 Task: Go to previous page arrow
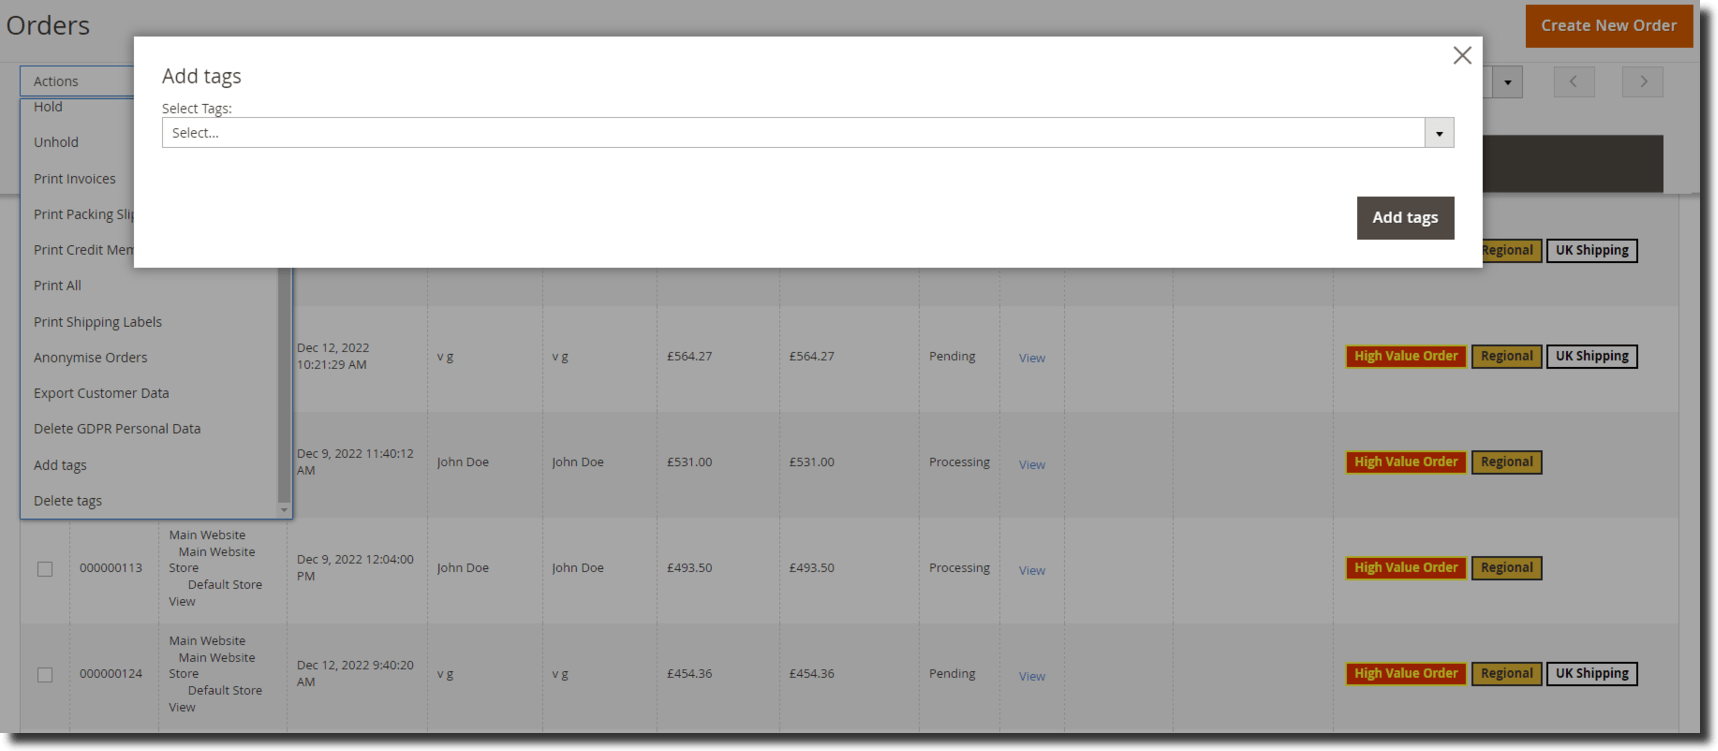pyautogui.click(x=1573, y=82)
